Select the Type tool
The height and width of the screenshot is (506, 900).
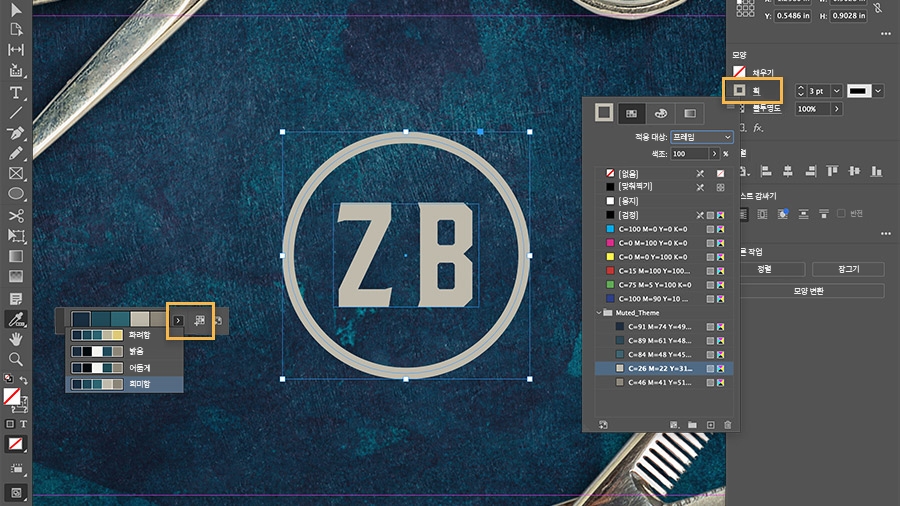coord(15,92)
